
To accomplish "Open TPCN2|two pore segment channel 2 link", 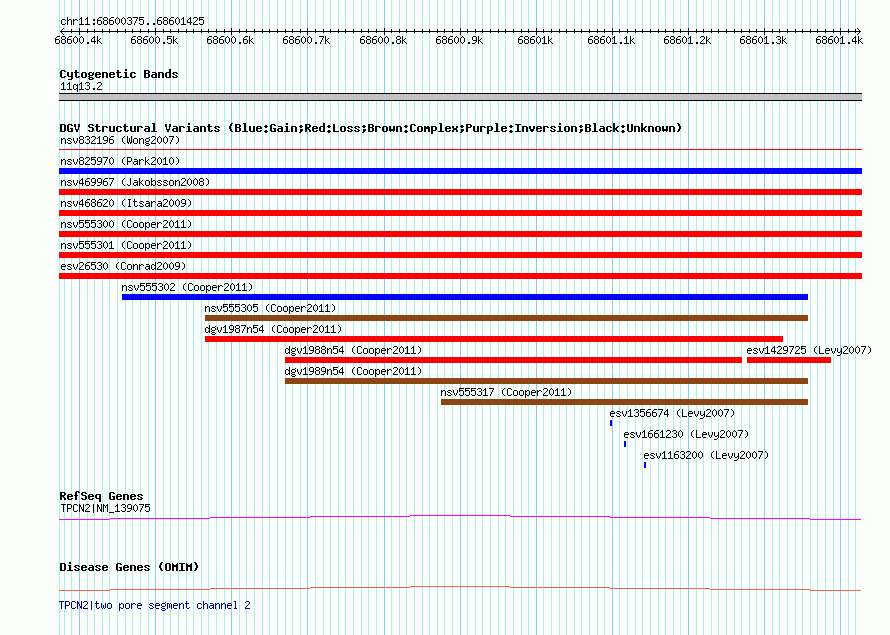I will [x=155, y=605].
